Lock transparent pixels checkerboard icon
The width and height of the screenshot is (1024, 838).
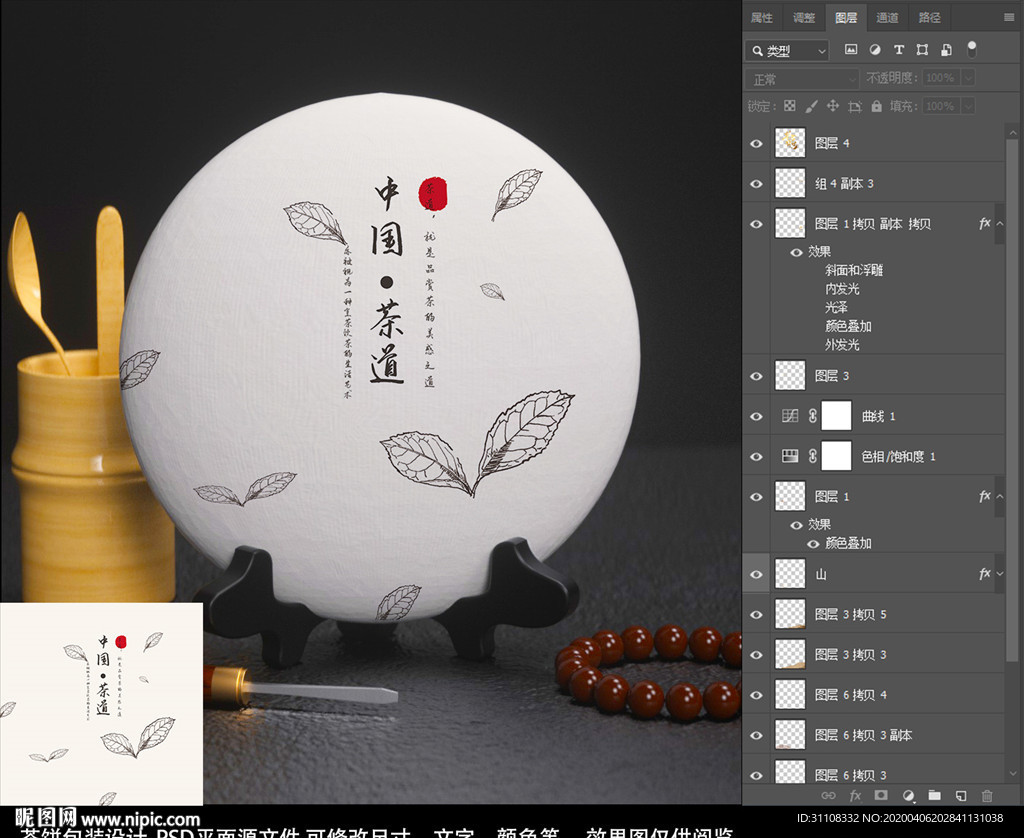click(x=790, y=106)
